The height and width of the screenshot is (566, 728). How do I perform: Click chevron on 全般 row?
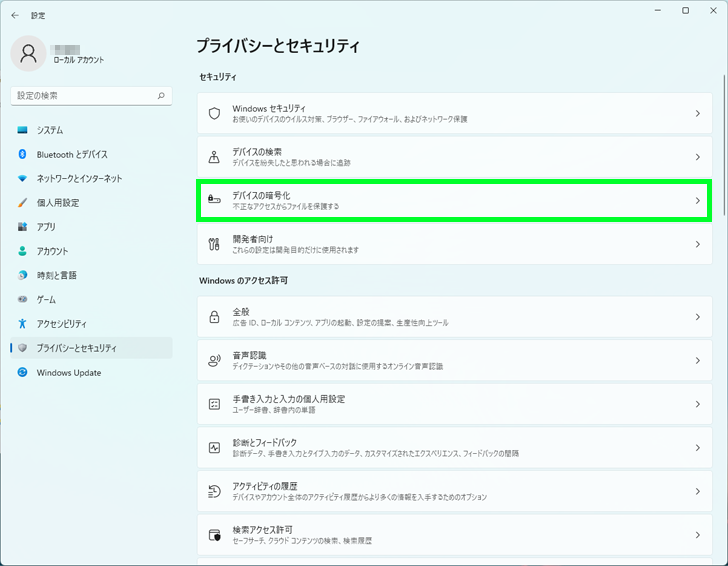point(697,317)
